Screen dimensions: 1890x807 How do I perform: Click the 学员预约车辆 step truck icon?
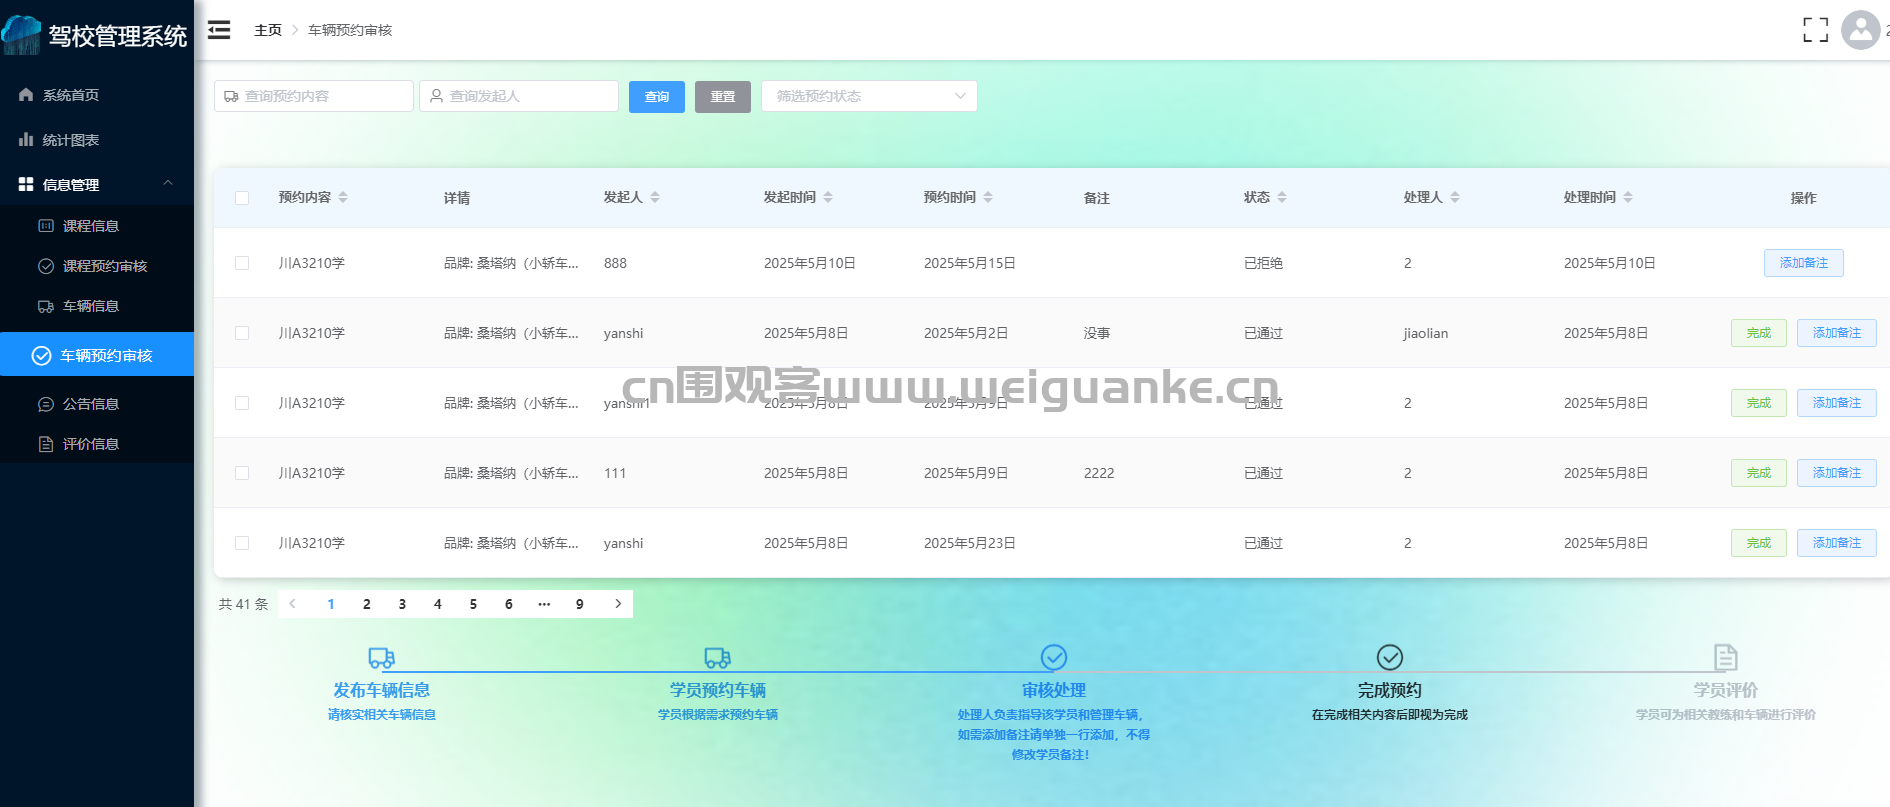(x=718, y=657)
